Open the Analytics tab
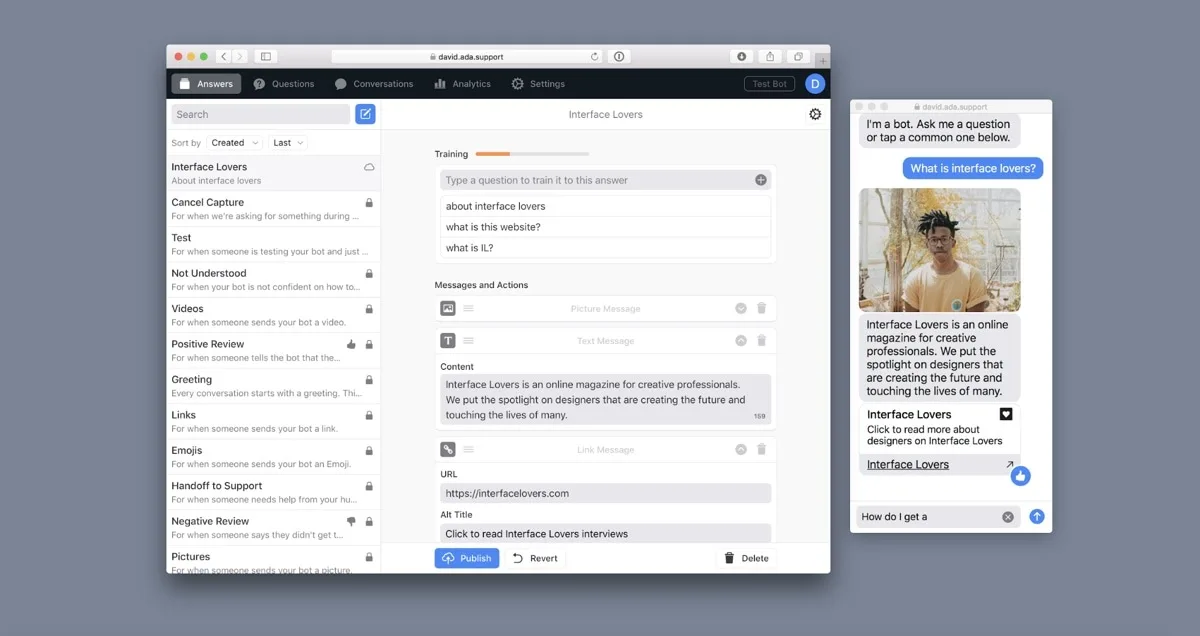 (463, 84)
